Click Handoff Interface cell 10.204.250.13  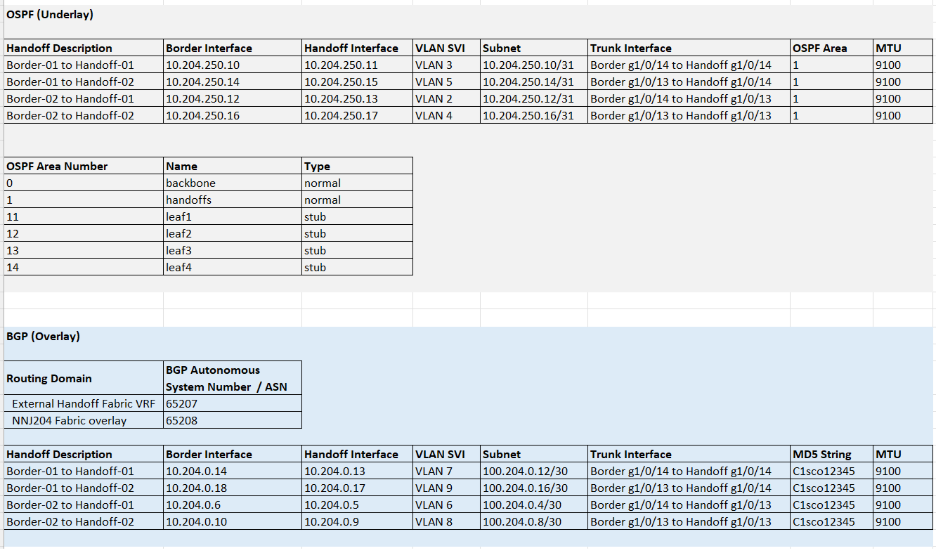click(x=357, y=99)
